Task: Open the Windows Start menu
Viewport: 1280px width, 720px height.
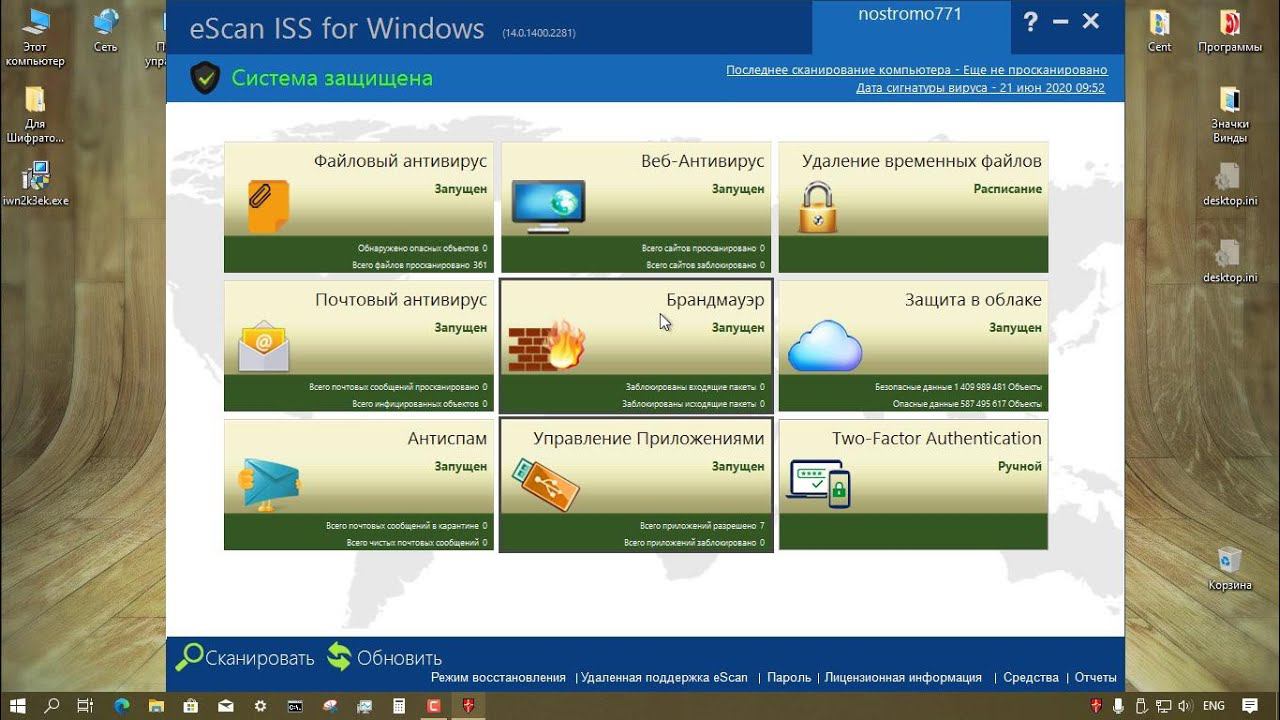Action: pos(18,706)
